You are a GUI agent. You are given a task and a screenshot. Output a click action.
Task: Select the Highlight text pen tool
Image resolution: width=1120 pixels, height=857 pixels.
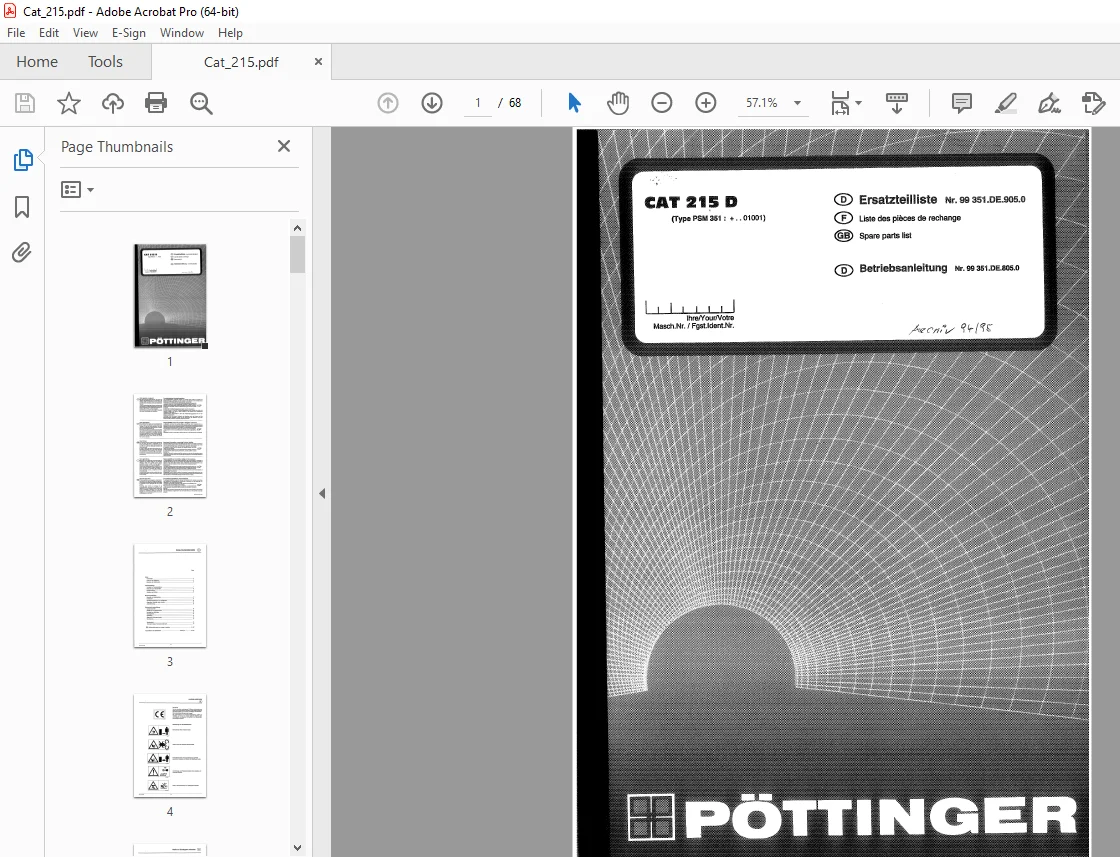click(x=1006, y=103)
